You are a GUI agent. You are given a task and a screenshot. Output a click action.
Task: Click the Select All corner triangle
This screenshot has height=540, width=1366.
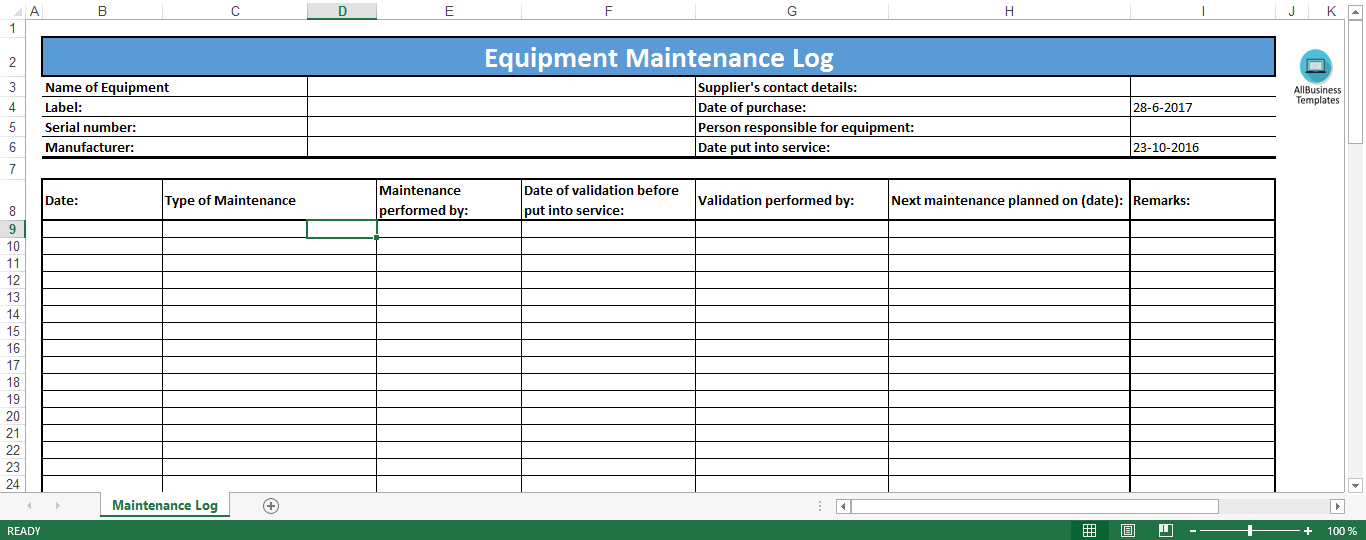(x=10, y=11)
